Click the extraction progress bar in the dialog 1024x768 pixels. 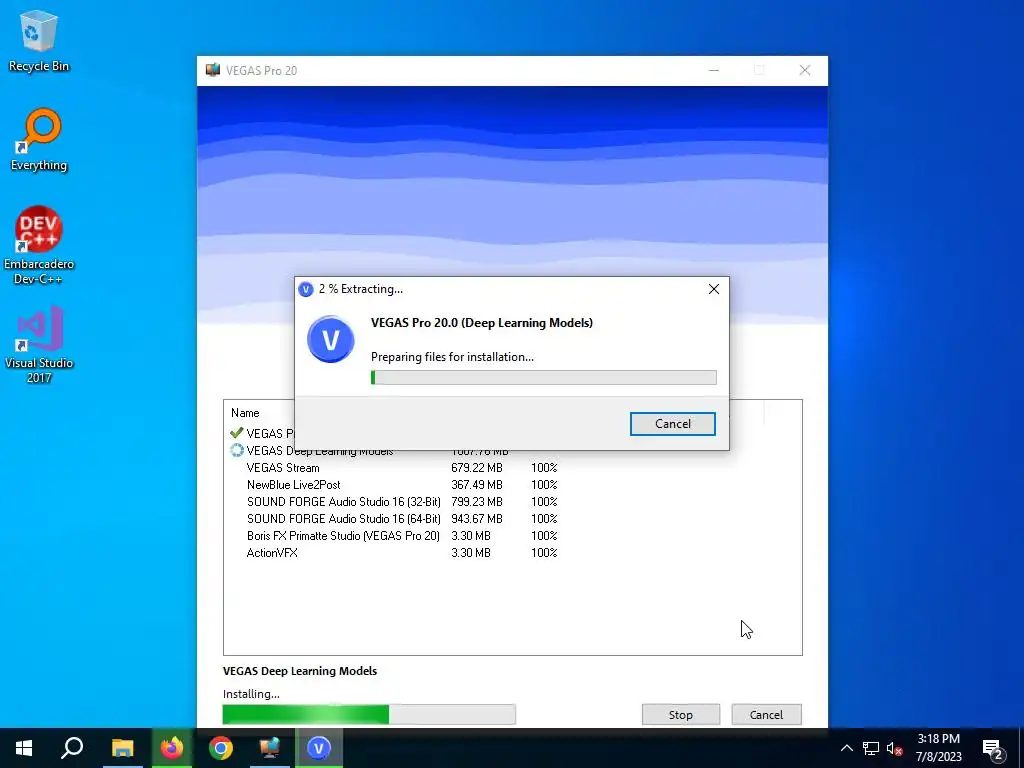point(543,377)
